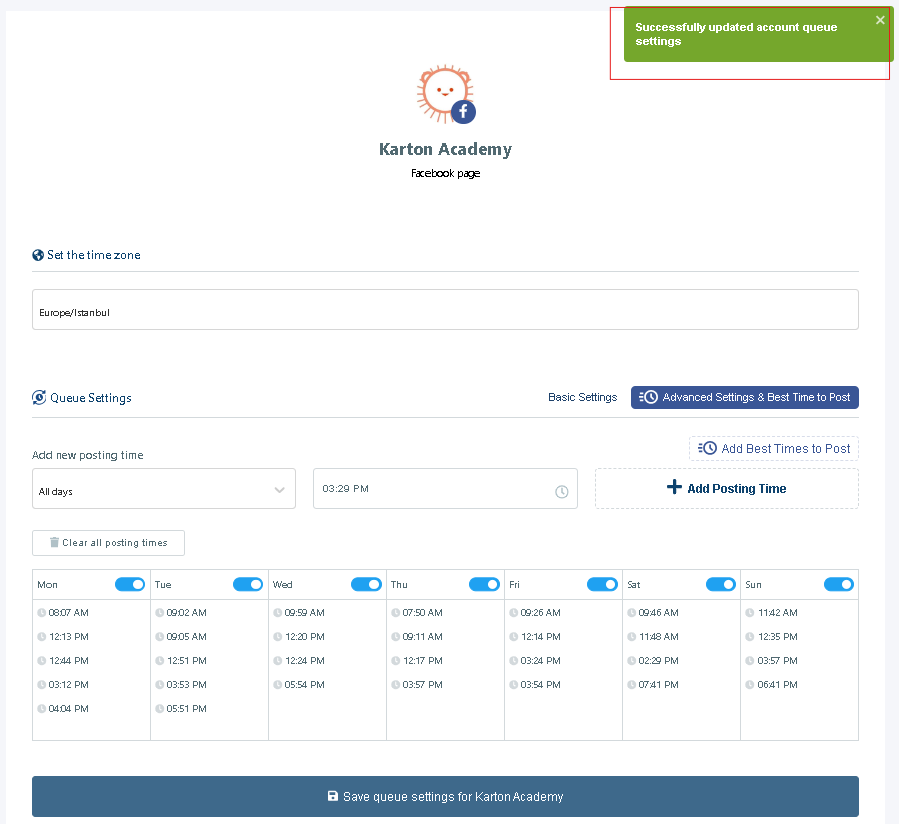Click clock icon next to Saturday 07:41 PM
The height and width of the screenshot is (824, 899).
632,685
